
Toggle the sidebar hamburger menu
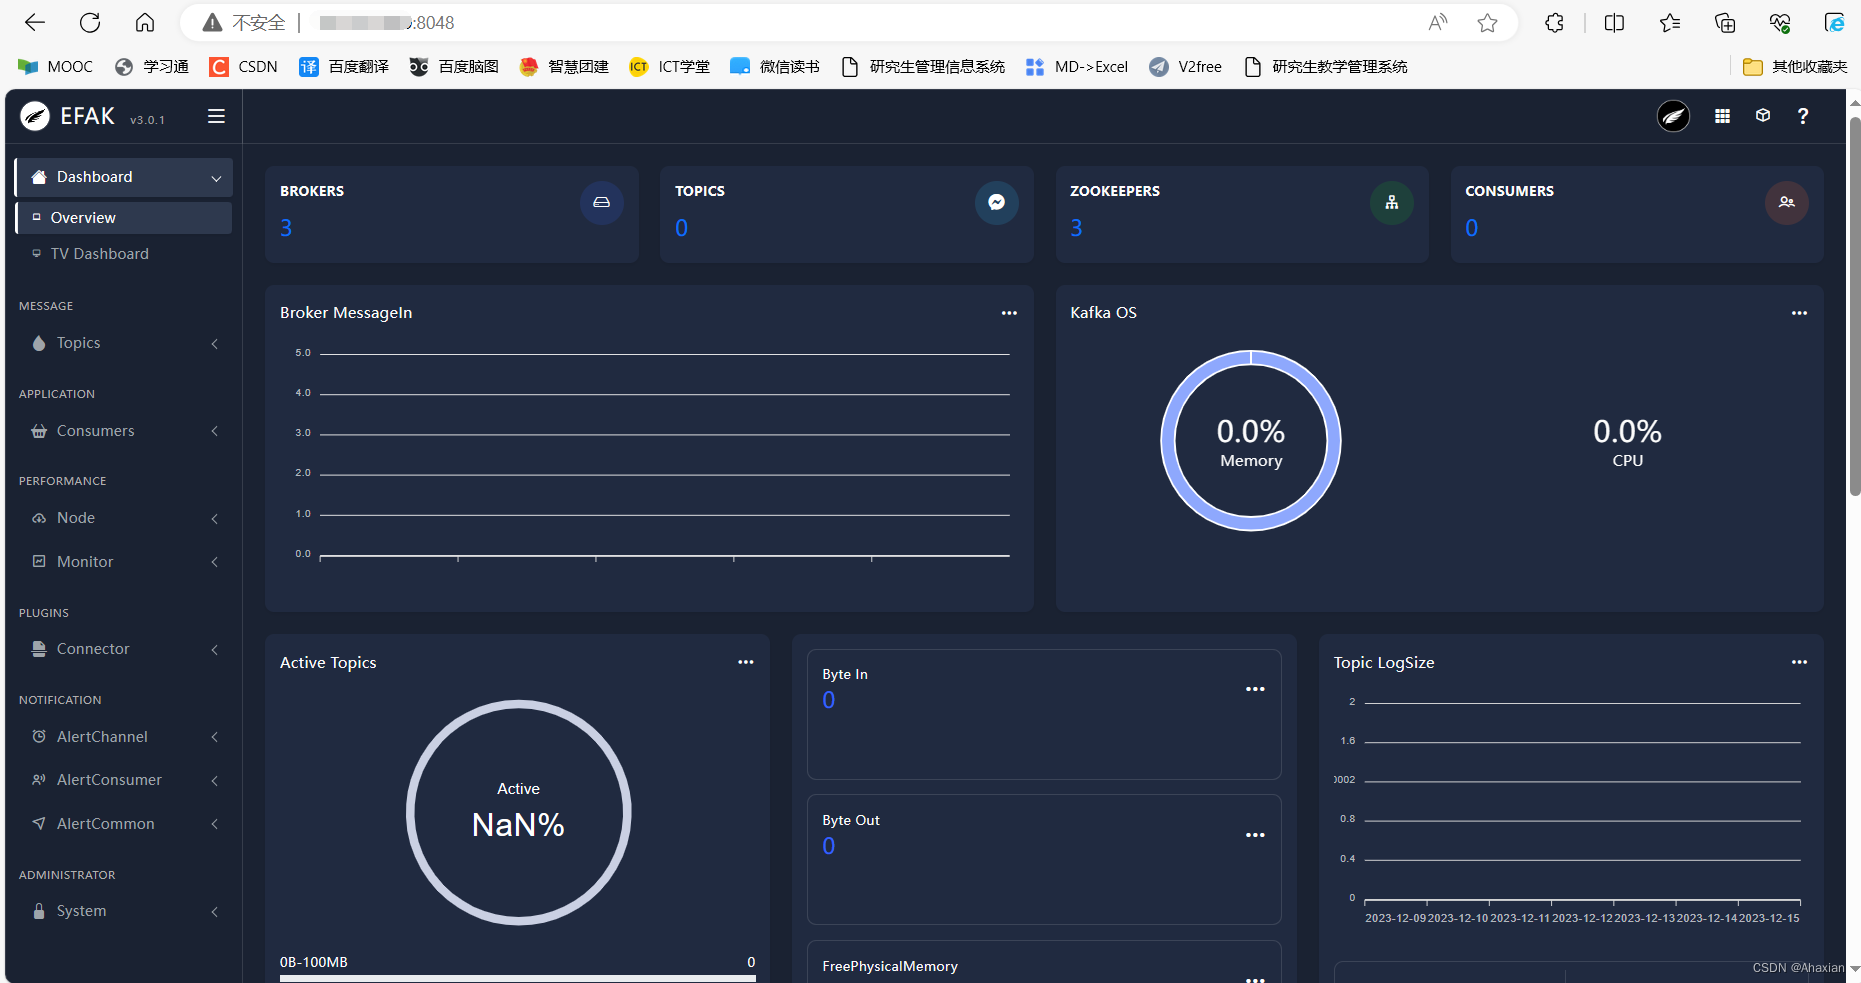click(216, 116)
